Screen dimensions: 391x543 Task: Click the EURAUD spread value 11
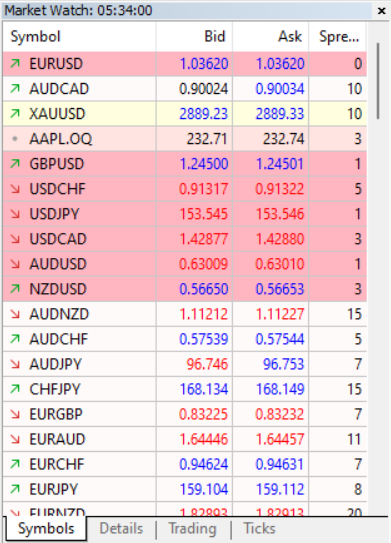[354, 439]
